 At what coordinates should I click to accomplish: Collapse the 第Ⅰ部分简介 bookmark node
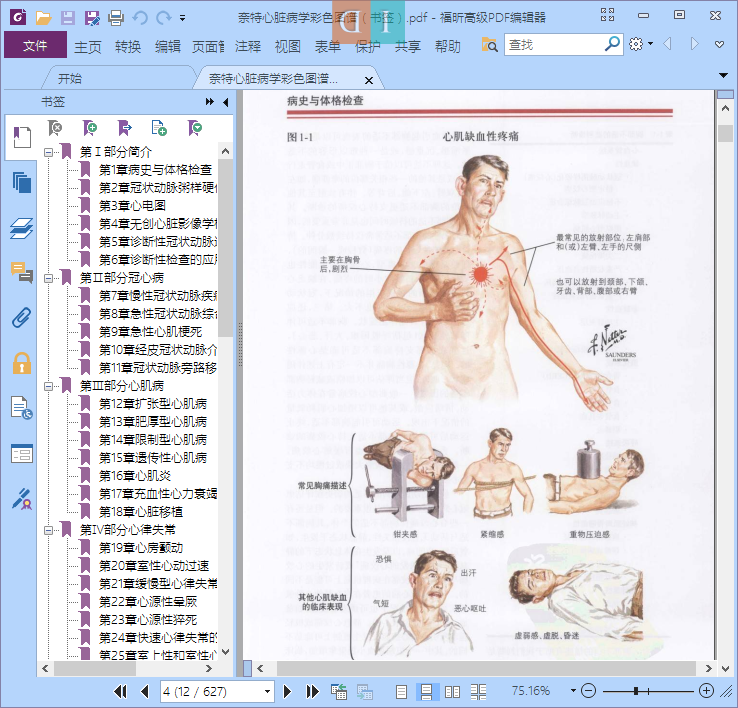tap(48, 152)
